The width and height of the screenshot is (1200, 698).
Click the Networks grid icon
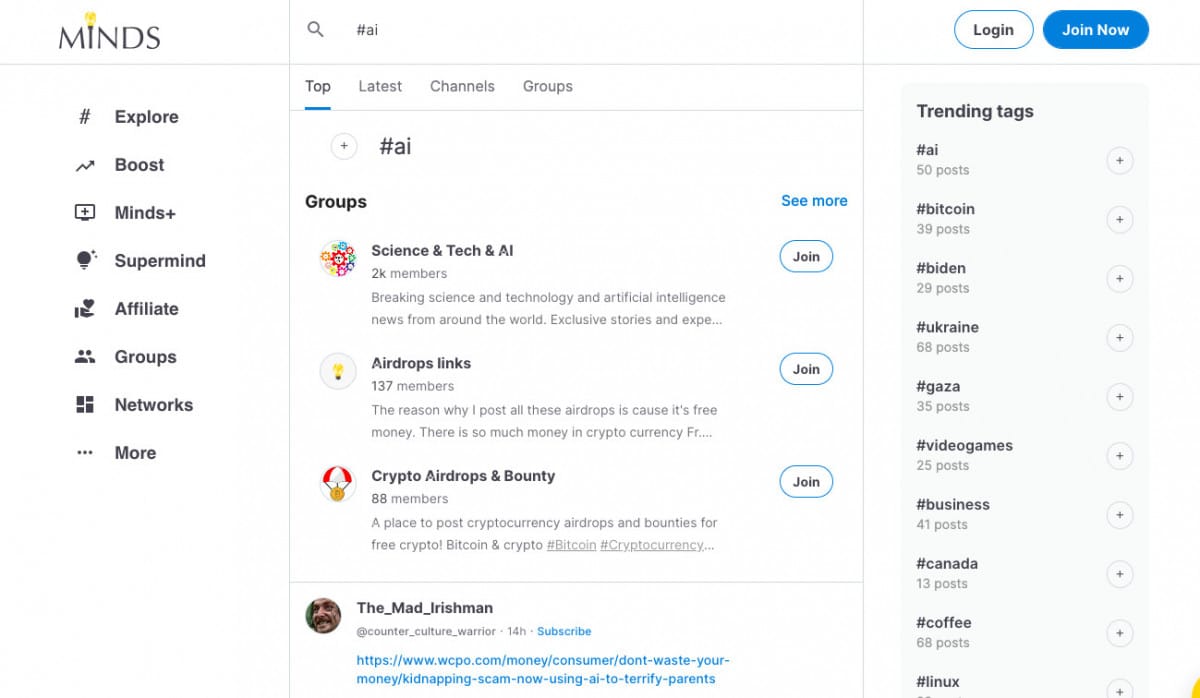coord(85,405)
